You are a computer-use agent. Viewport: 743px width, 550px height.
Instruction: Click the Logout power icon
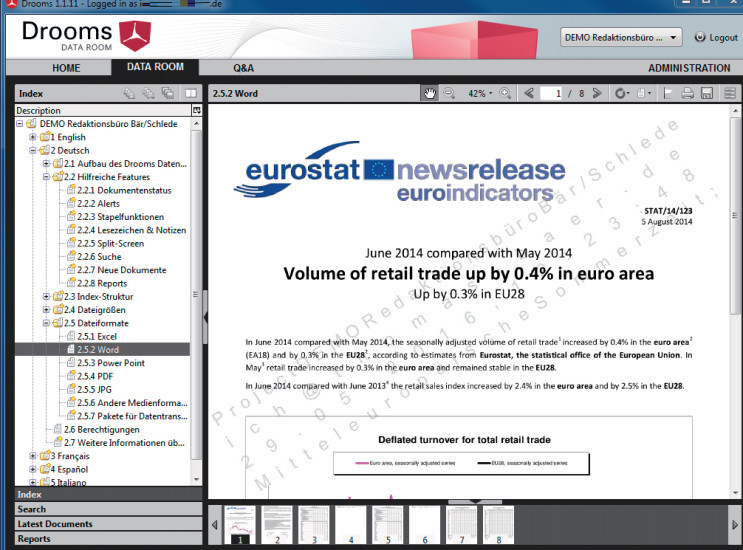tap(699, 37)
